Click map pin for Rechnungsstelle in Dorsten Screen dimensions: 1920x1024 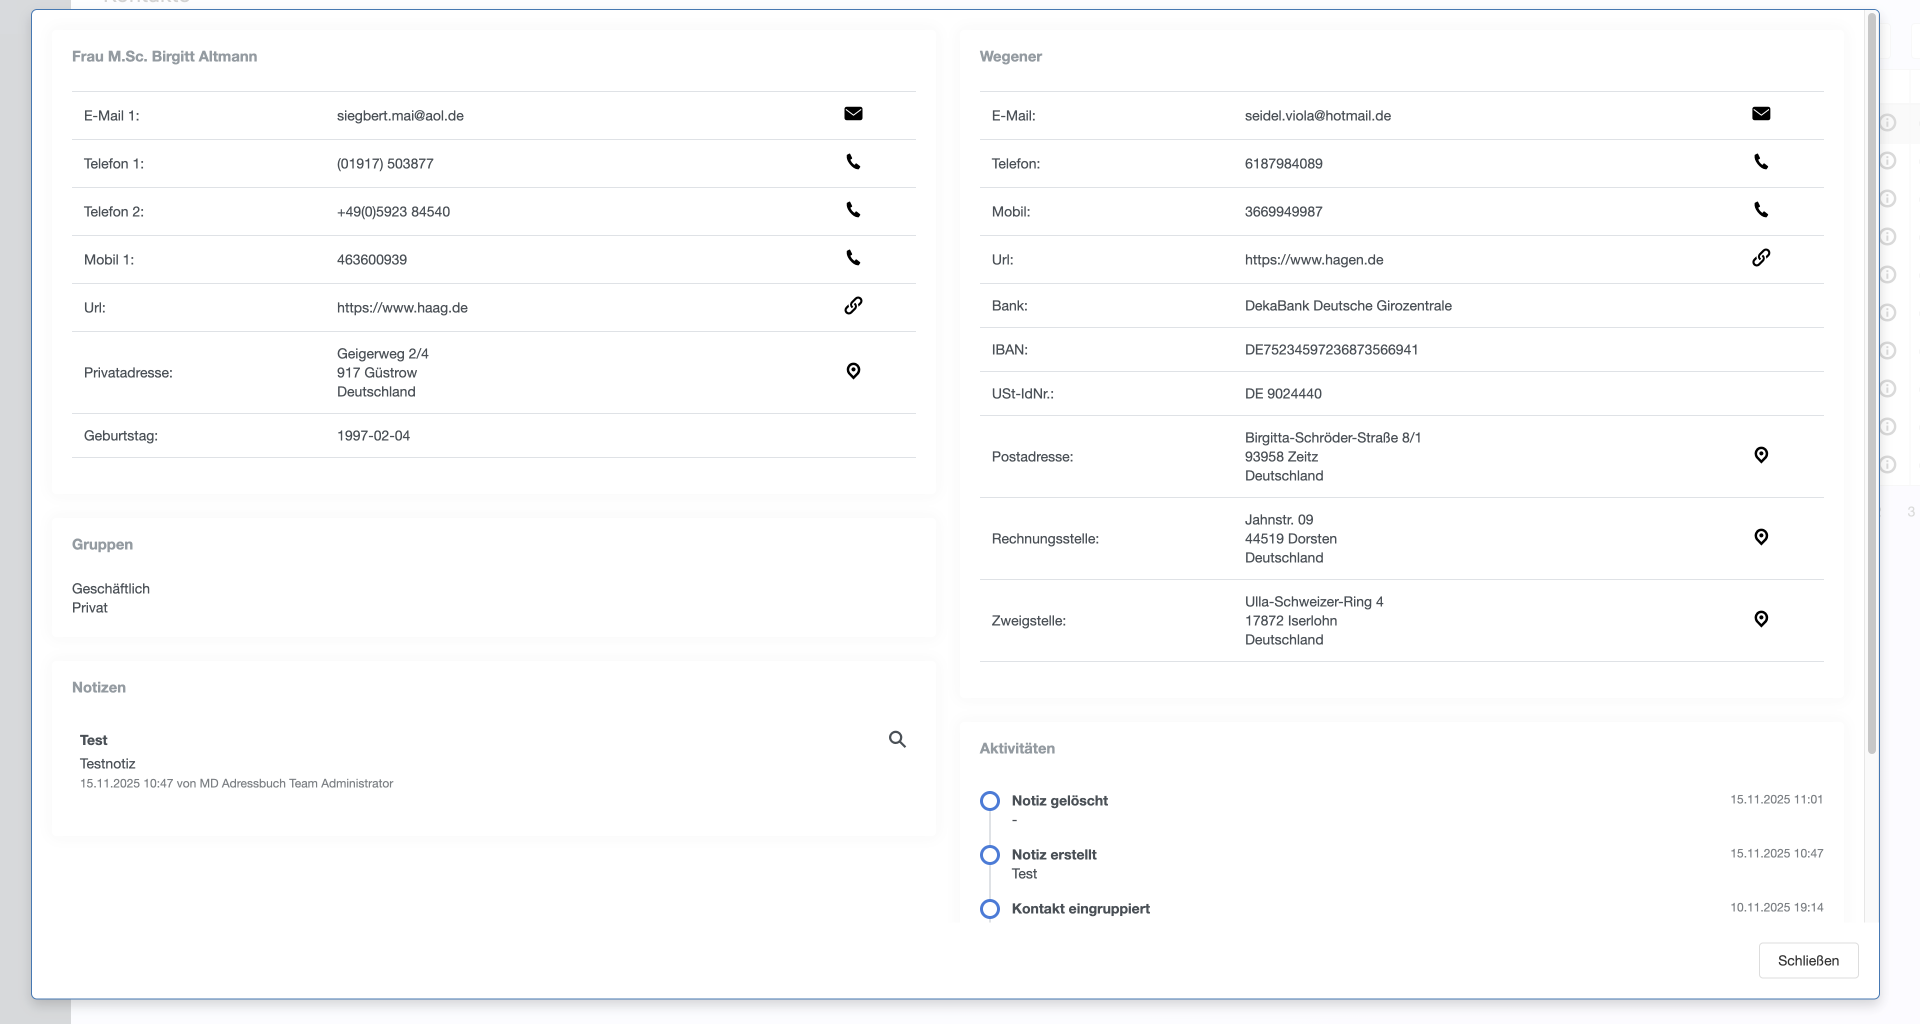1761,537
